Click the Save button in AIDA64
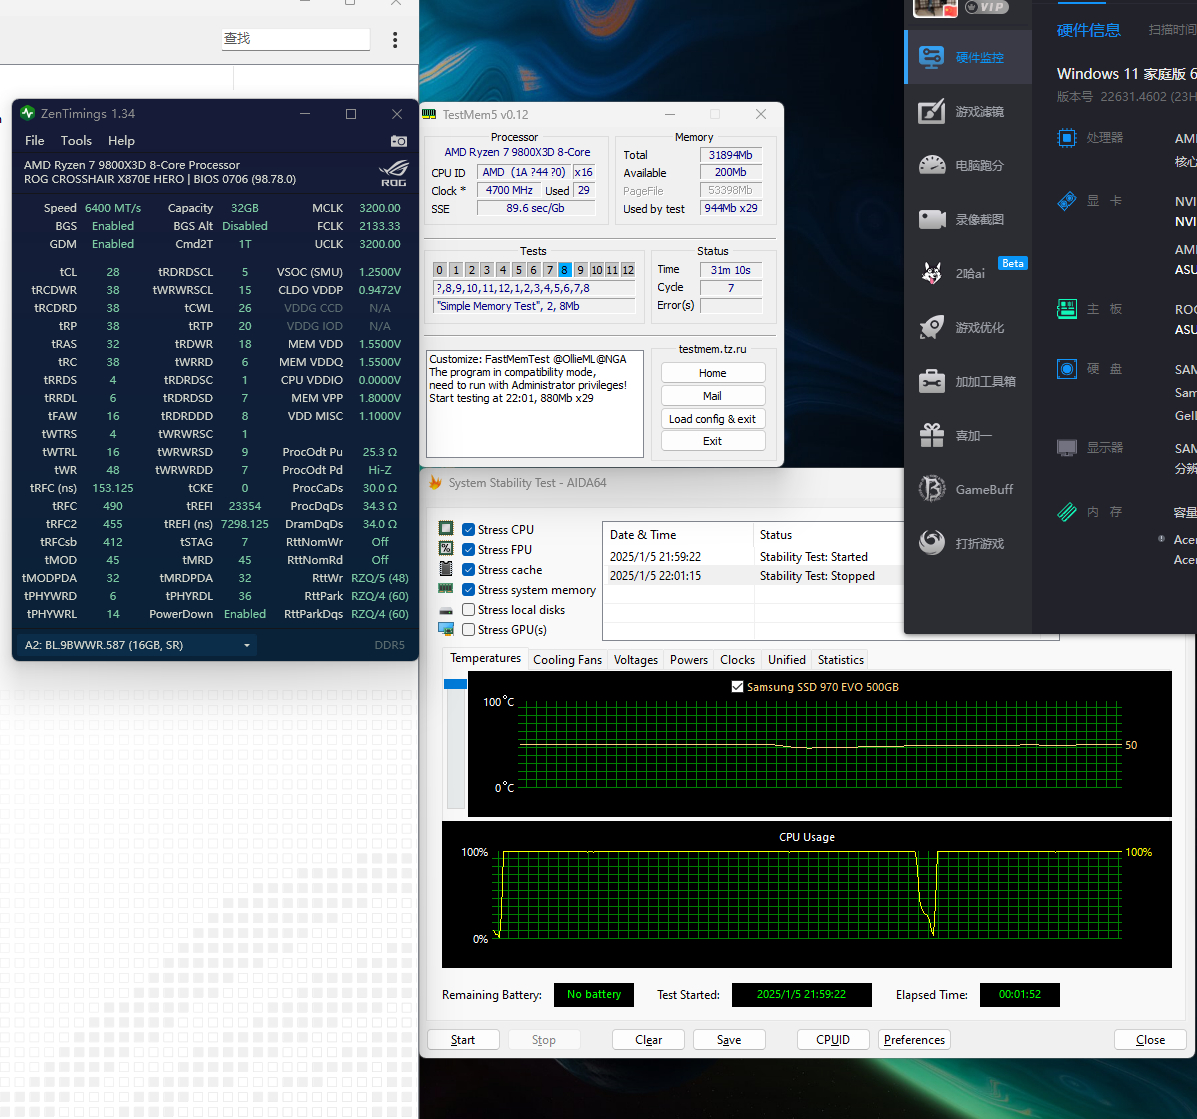Screen dimensions: 1197x1119 coord(729,1040)
